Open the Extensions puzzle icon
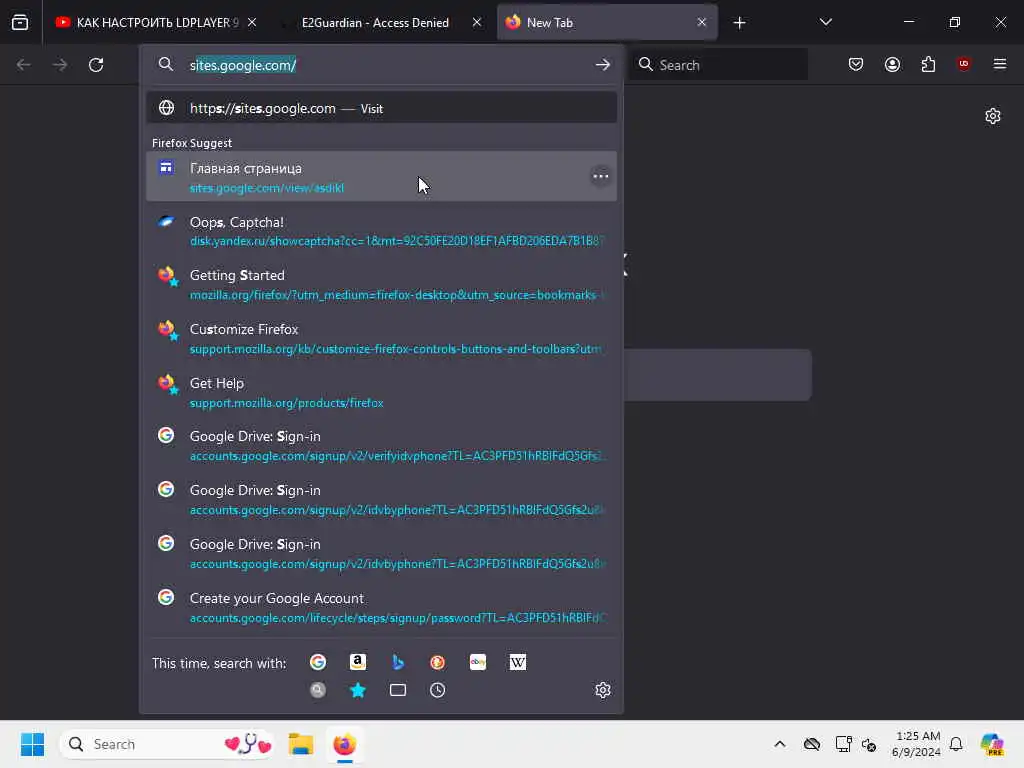 [x=928, y=65]
